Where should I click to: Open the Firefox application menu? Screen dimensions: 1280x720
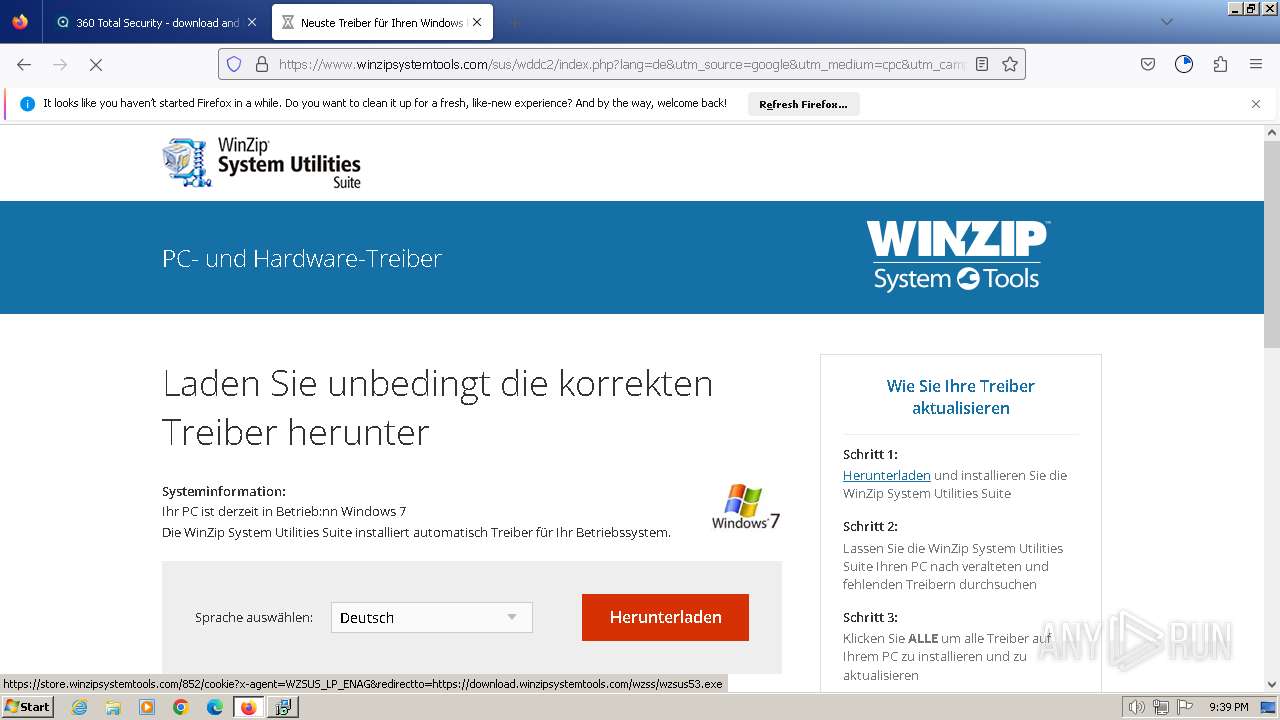pos(1256,64)
